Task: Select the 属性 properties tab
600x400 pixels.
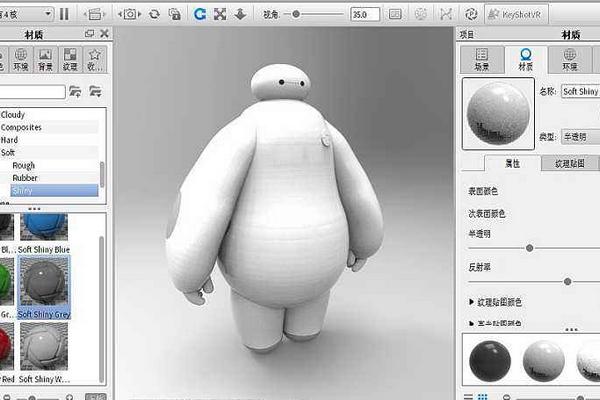Action: pyautogui.click(x=512, y=163)
